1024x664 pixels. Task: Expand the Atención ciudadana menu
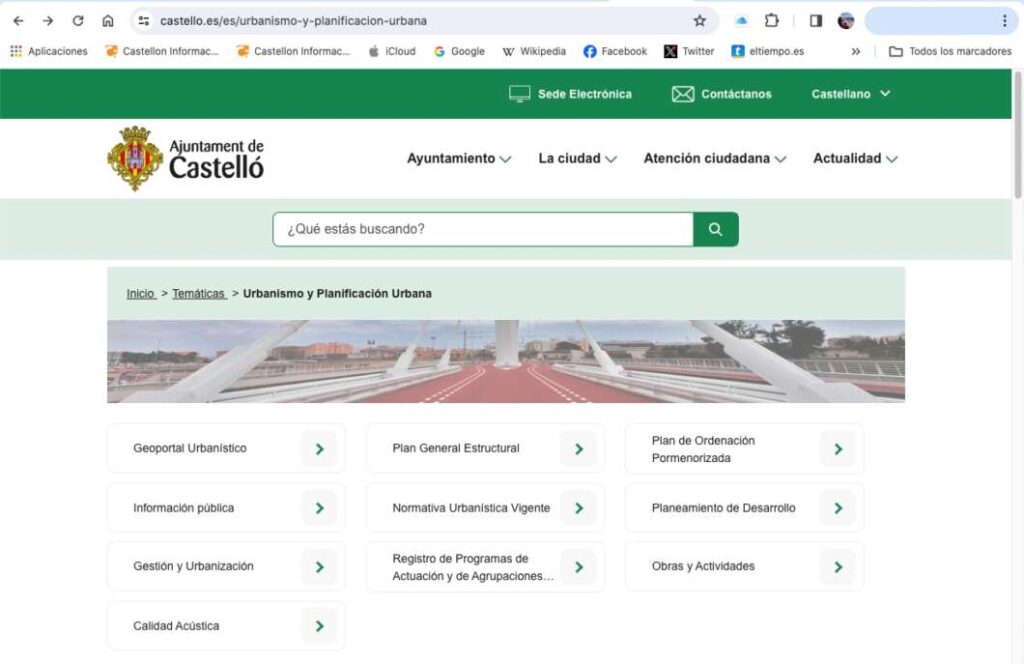pos(714,158)
